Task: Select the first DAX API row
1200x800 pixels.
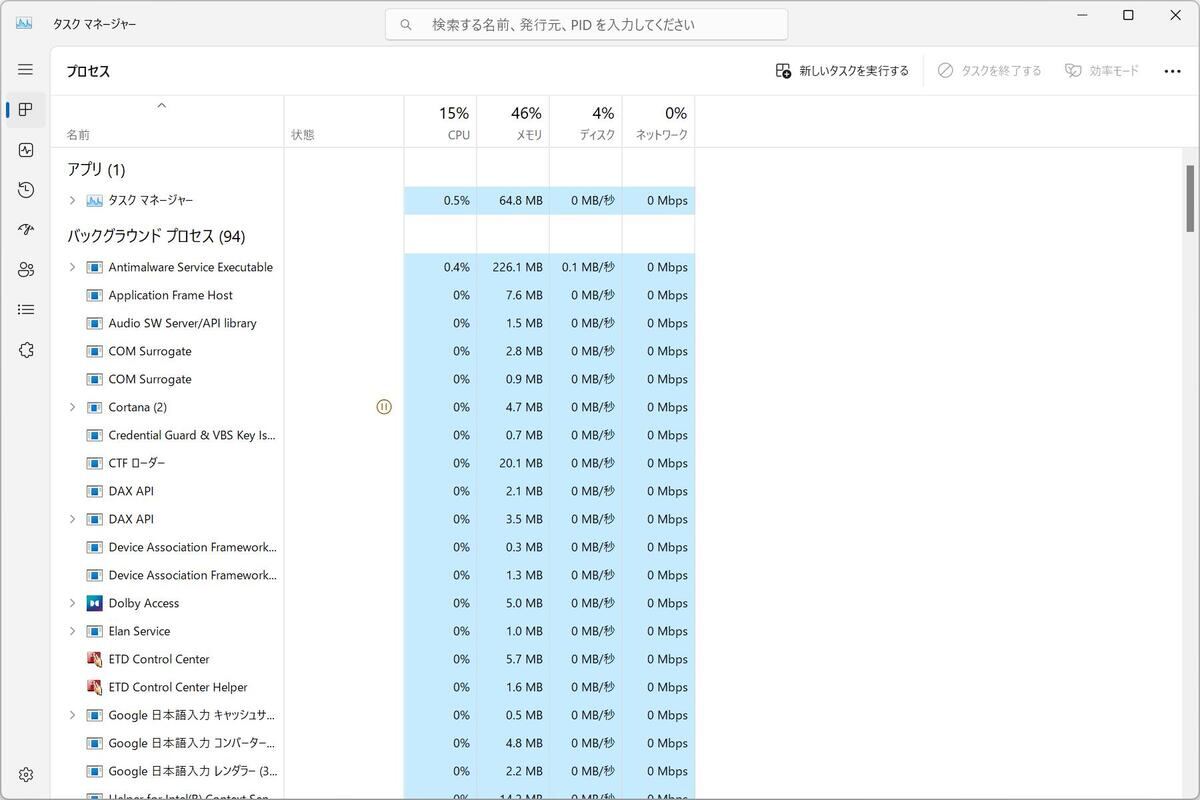Action: (373, 491)
